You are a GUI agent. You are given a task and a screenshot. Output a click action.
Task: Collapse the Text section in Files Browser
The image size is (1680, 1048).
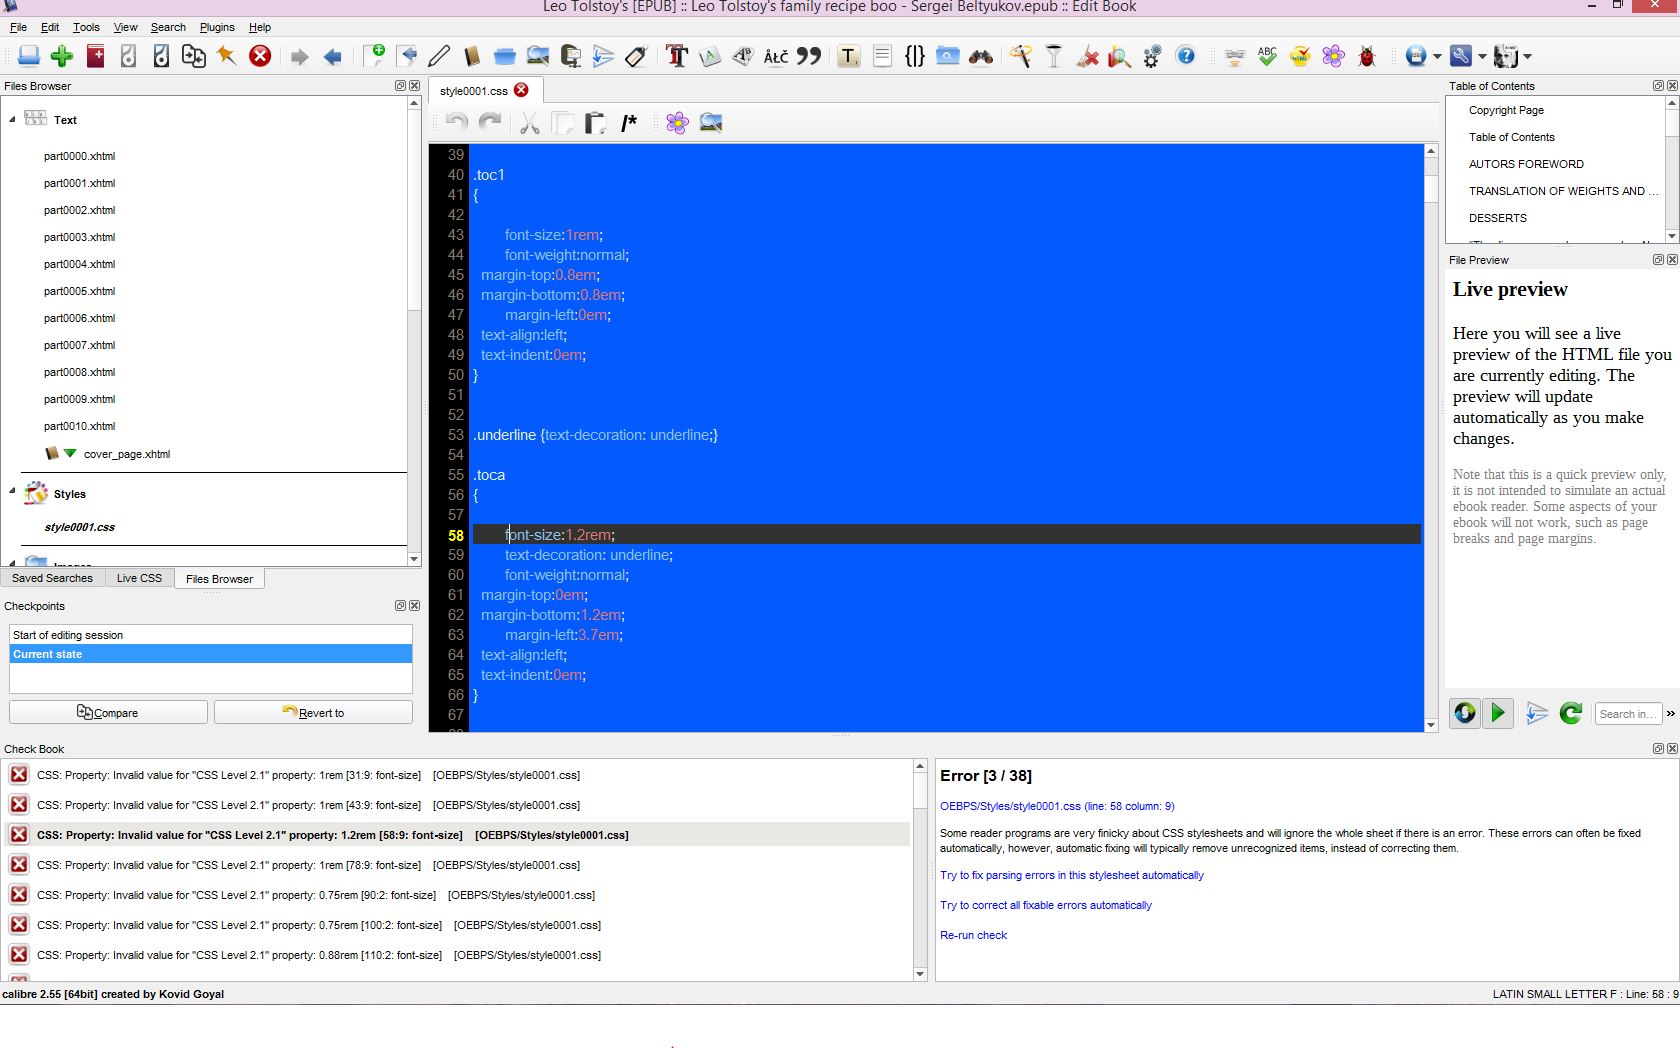coord(13,120)
